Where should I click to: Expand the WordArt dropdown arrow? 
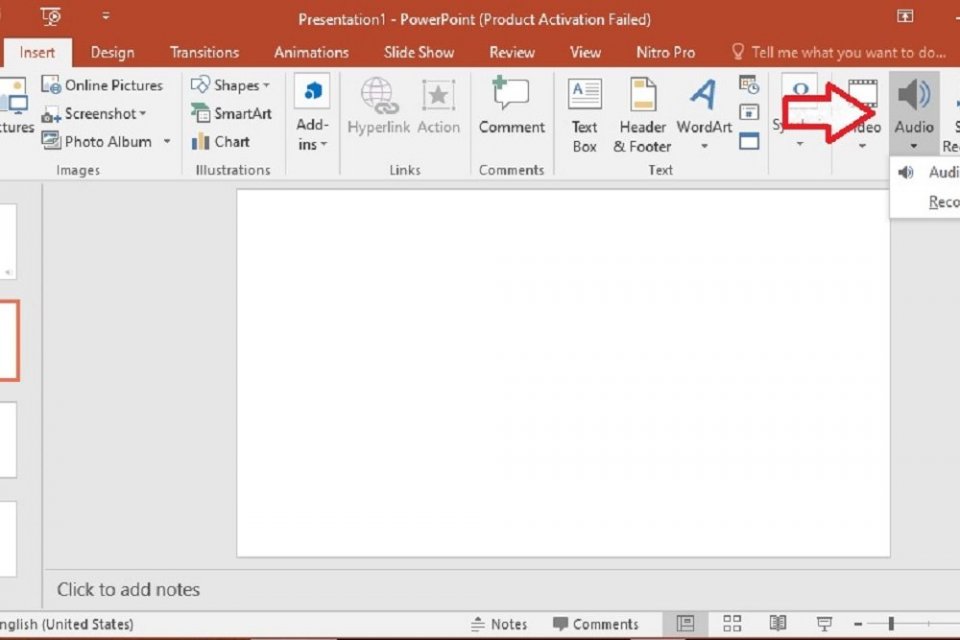(704, 146)
